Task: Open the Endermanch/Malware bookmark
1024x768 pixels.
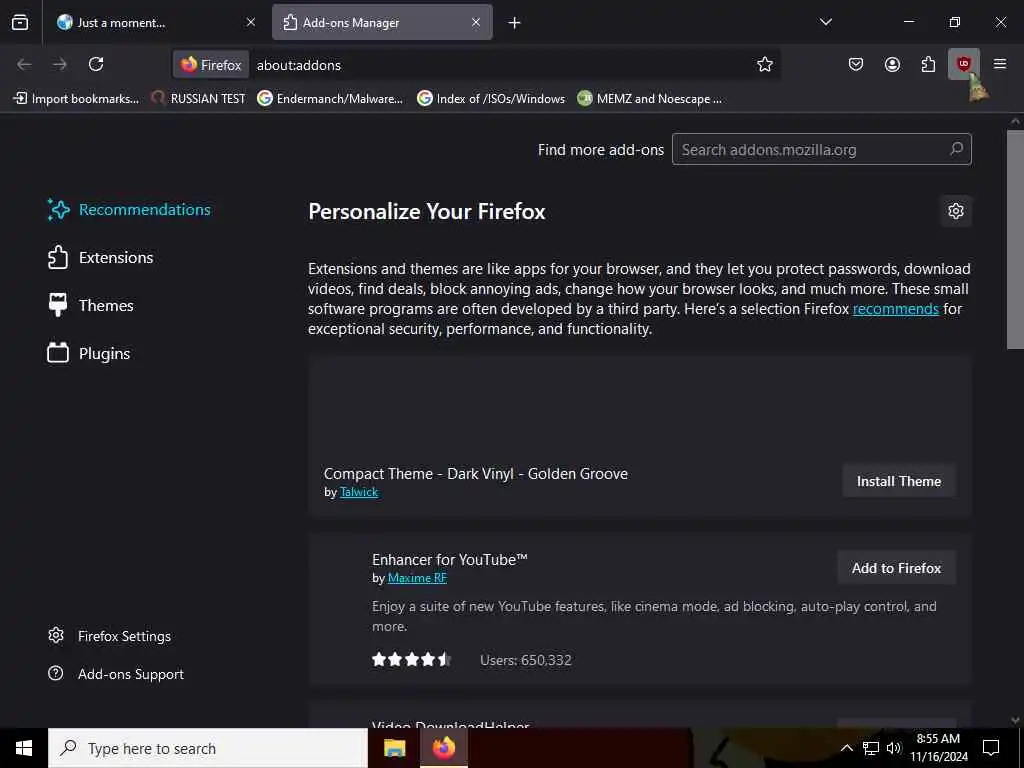Action: [330, 99]
